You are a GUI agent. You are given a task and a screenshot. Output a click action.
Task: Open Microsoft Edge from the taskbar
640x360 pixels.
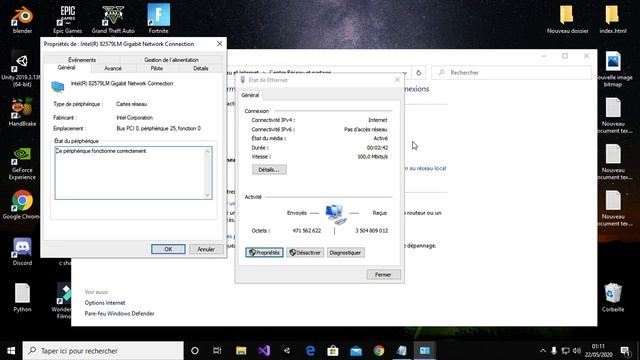310,351
